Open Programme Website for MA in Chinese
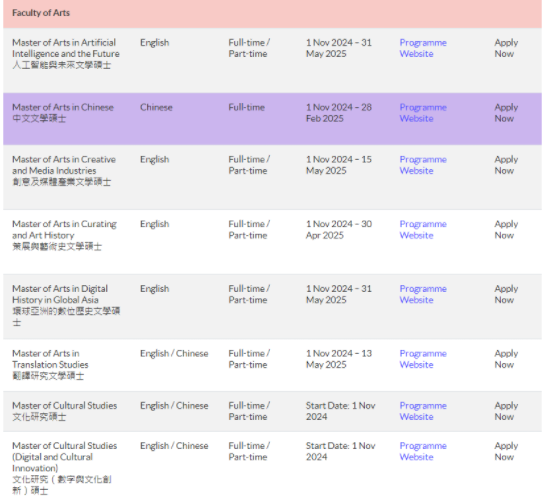This screenshot has height=504, width=548. tap(423, 113)
